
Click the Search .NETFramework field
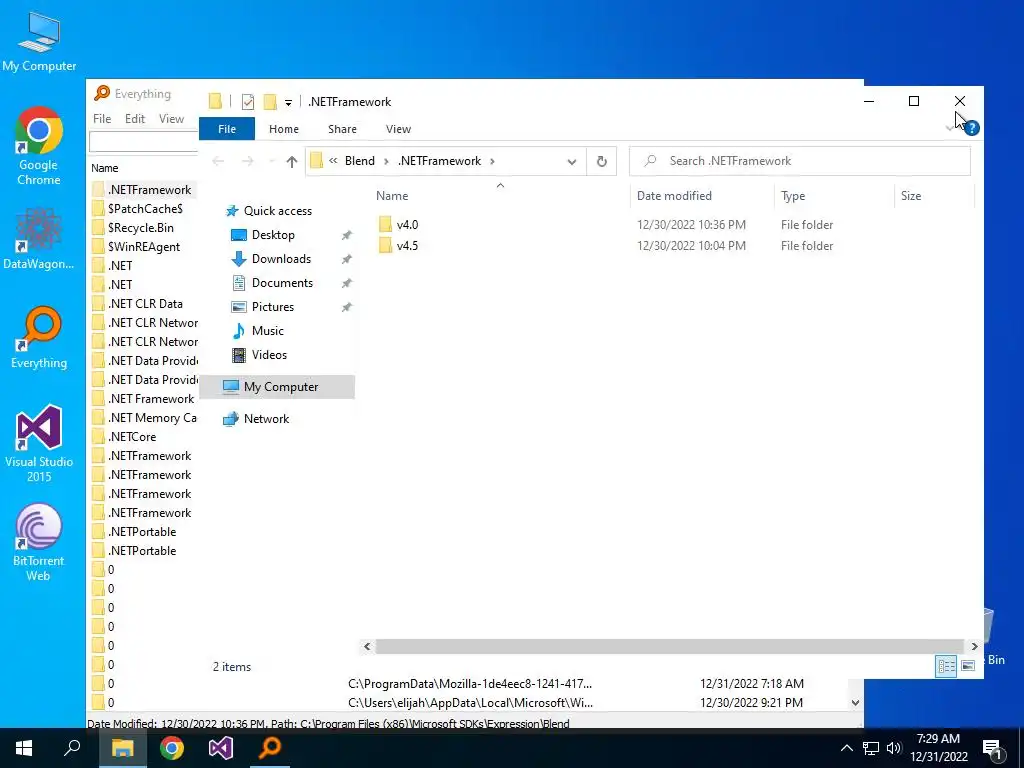[799, 161]
